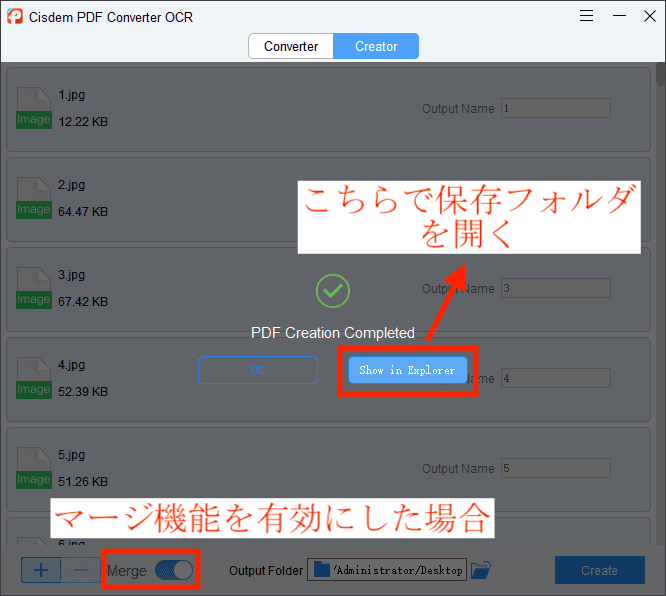Click the vertical scrollbar thumb

[x=660, y=75]
